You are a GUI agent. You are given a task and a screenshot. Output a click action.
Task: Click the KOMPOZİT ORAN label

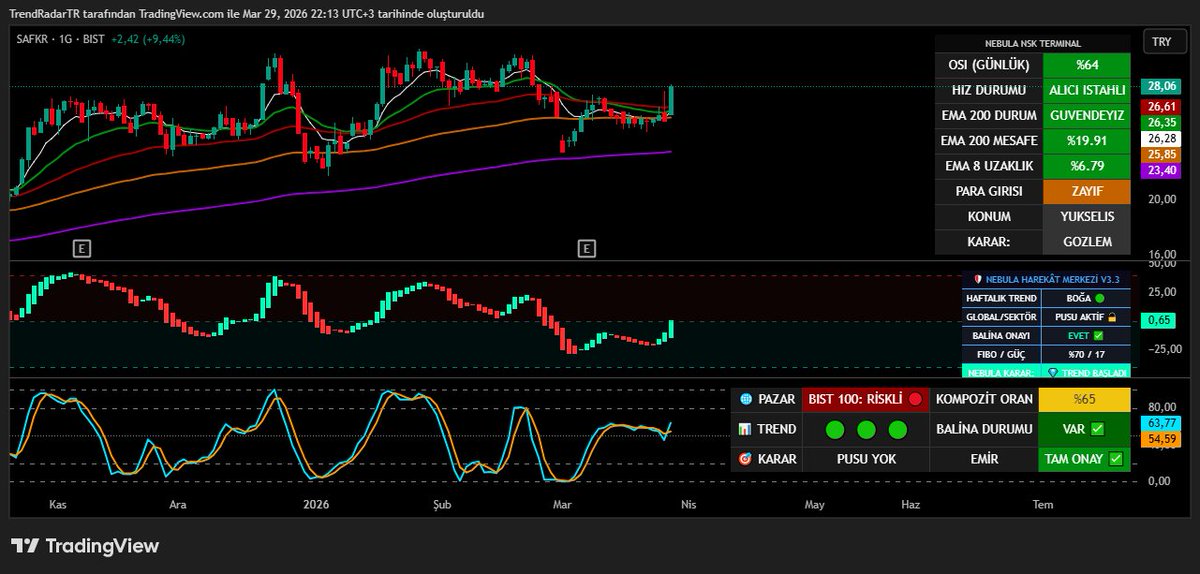(x=984, y=399)
